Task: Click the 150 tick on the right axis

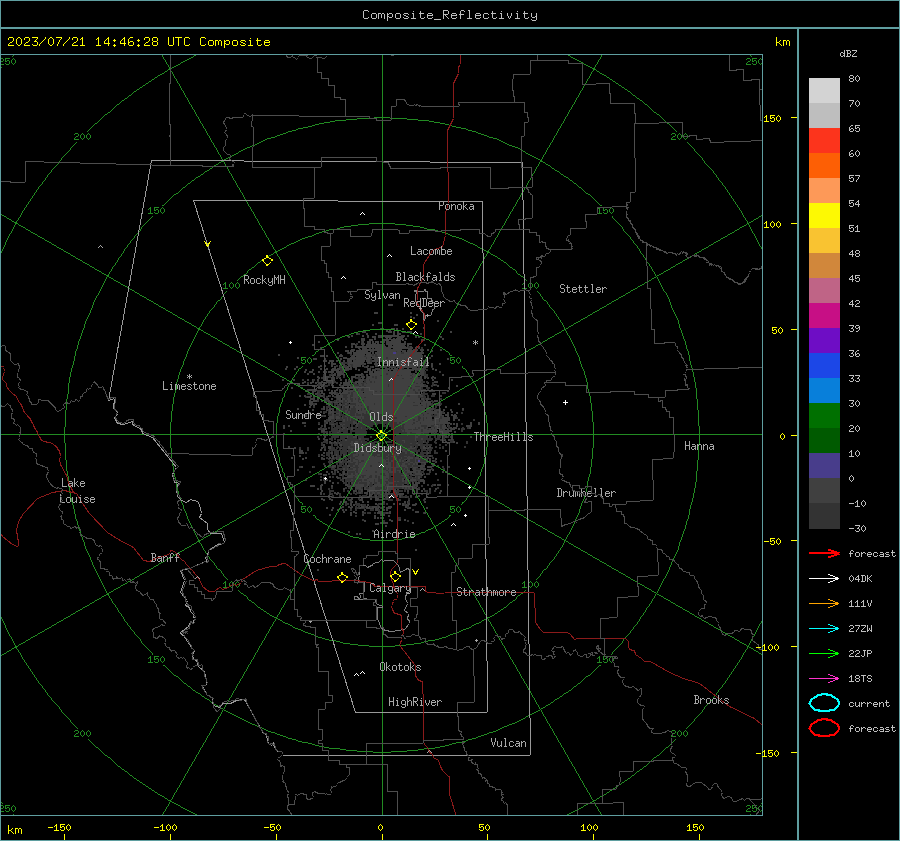Action: pos(772,118)
